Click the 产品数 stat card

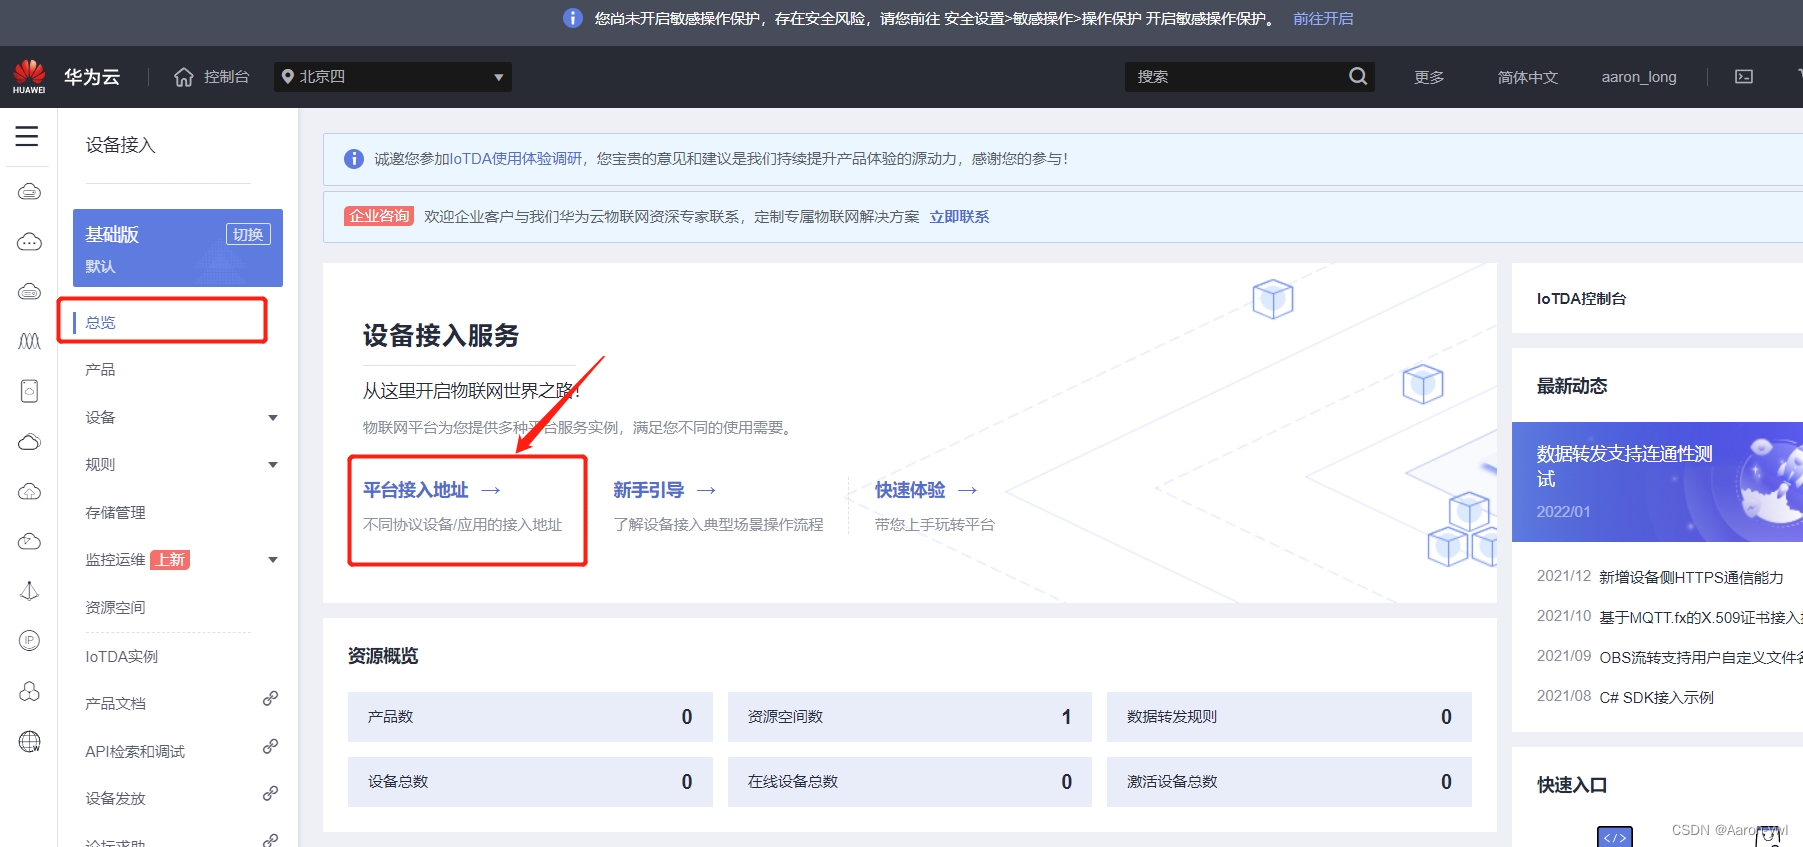click(x=530, y=717)
